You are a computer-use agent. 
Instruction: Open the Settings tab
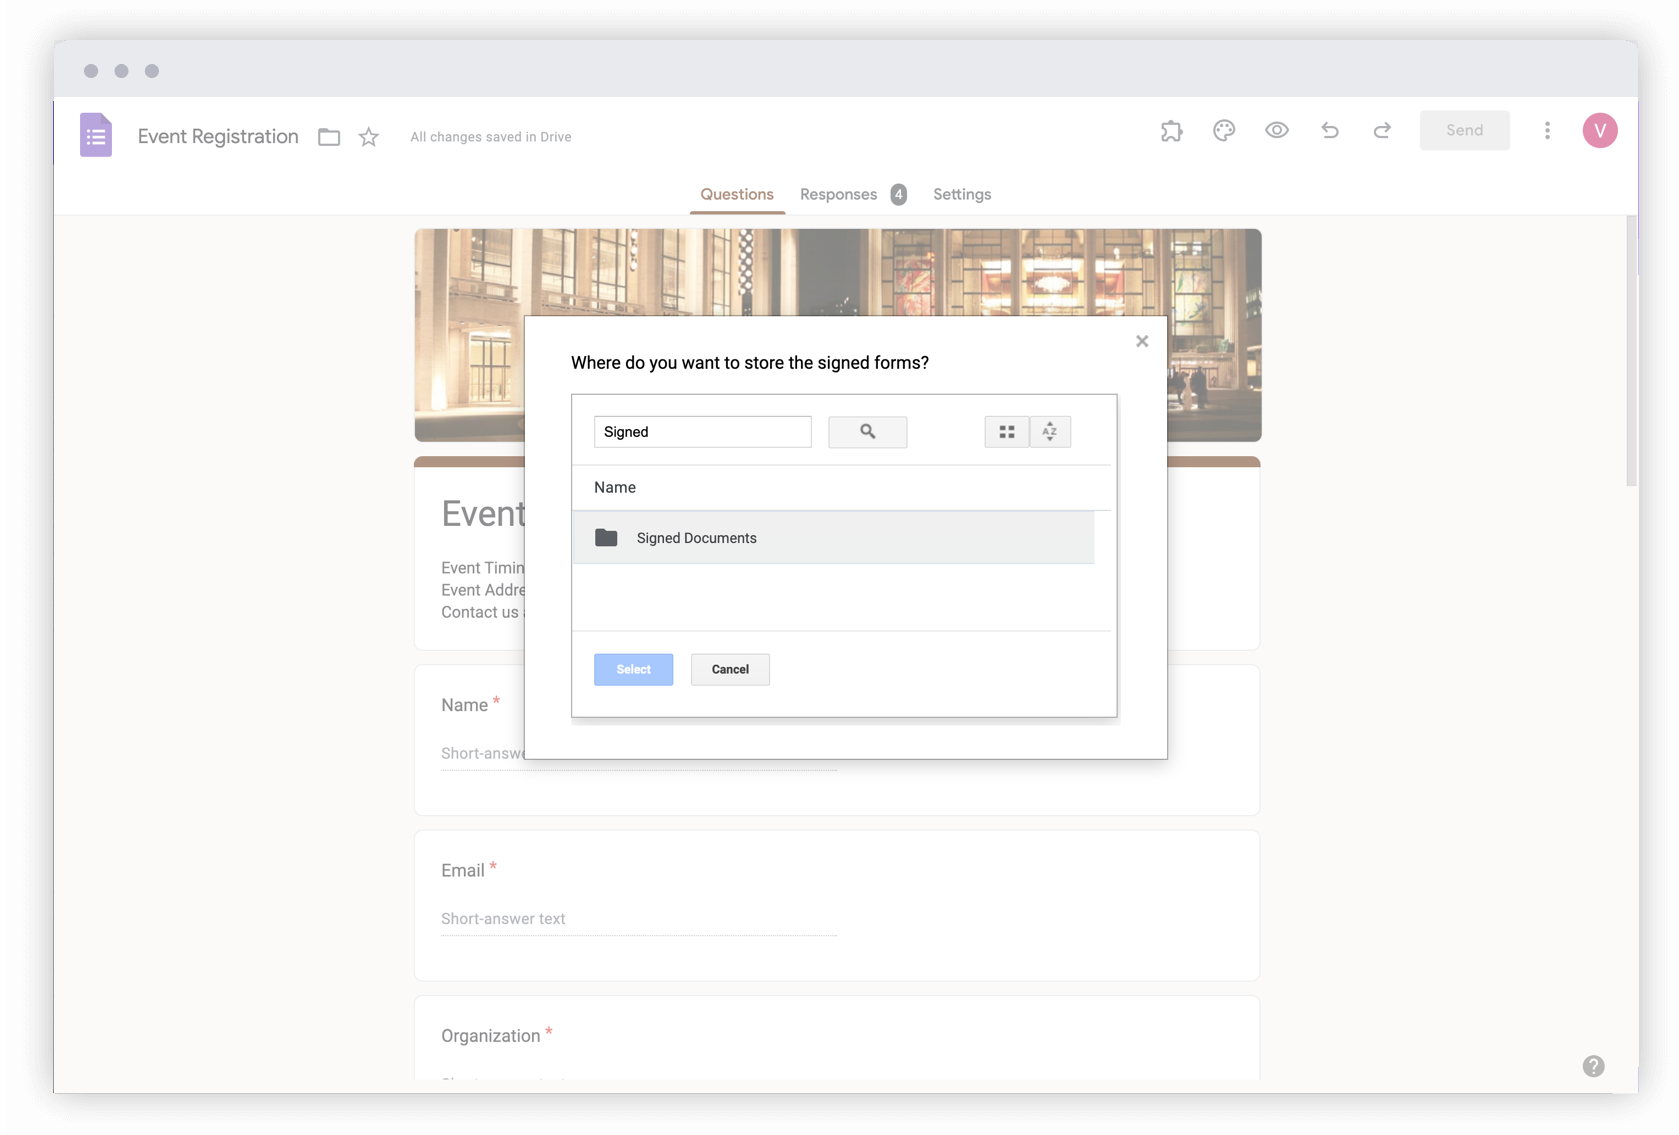[x=961, y=194]
